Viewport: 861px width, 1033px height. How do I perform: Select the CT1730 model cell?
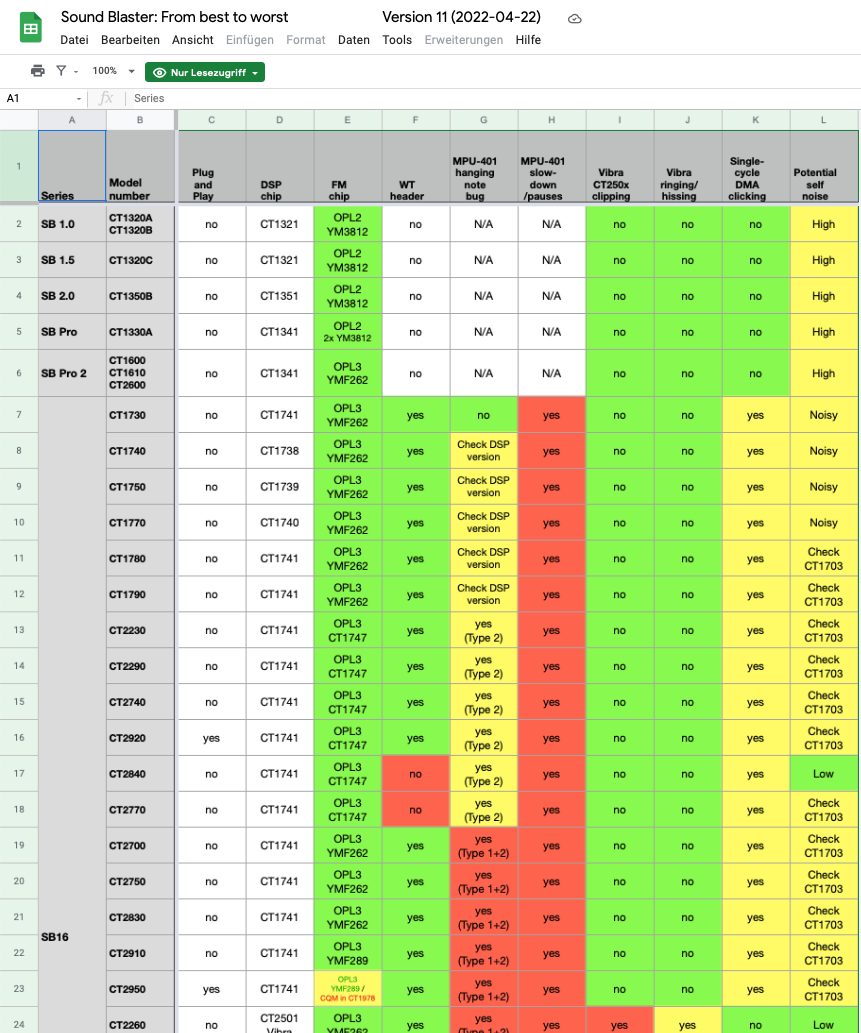140,415
